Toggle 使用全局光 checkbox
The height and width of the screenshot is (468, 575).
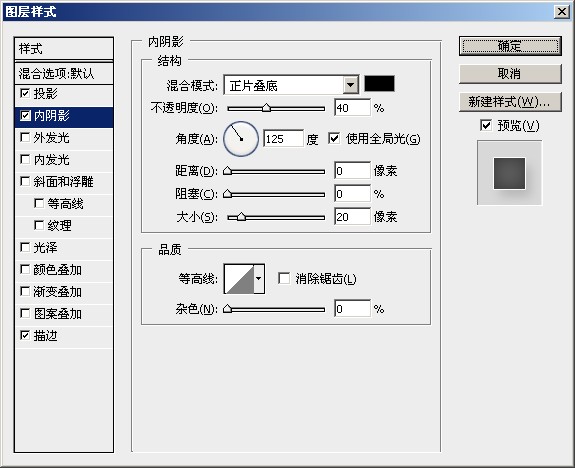tap(334, 138)
